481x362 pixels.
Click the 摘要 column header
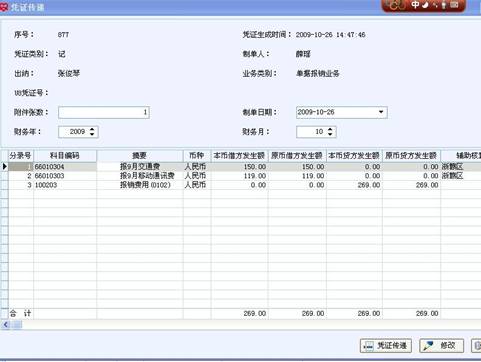(x=140, y=156)
